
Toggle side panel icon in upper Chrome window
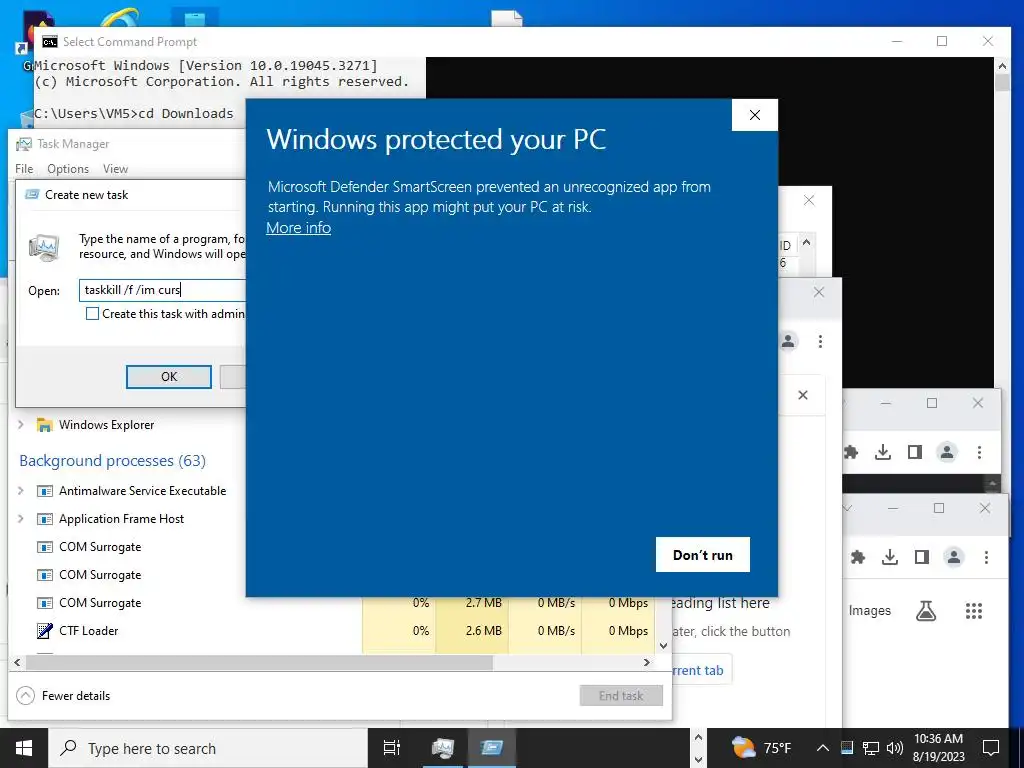[915, 452]
